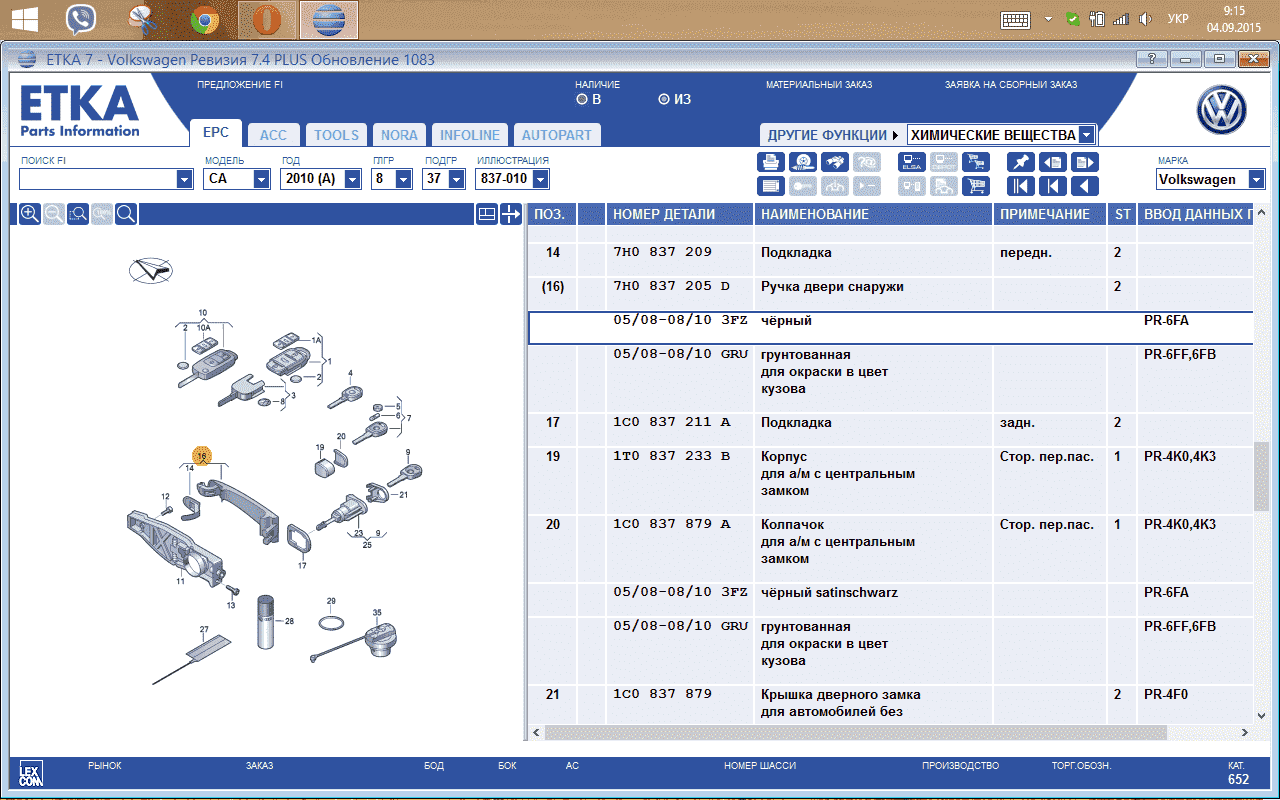Screen dimensions: 1280x800
Task: Select the 'ИЗ' availability radio button
Action: pyautogui.click(x=663, y=100)
